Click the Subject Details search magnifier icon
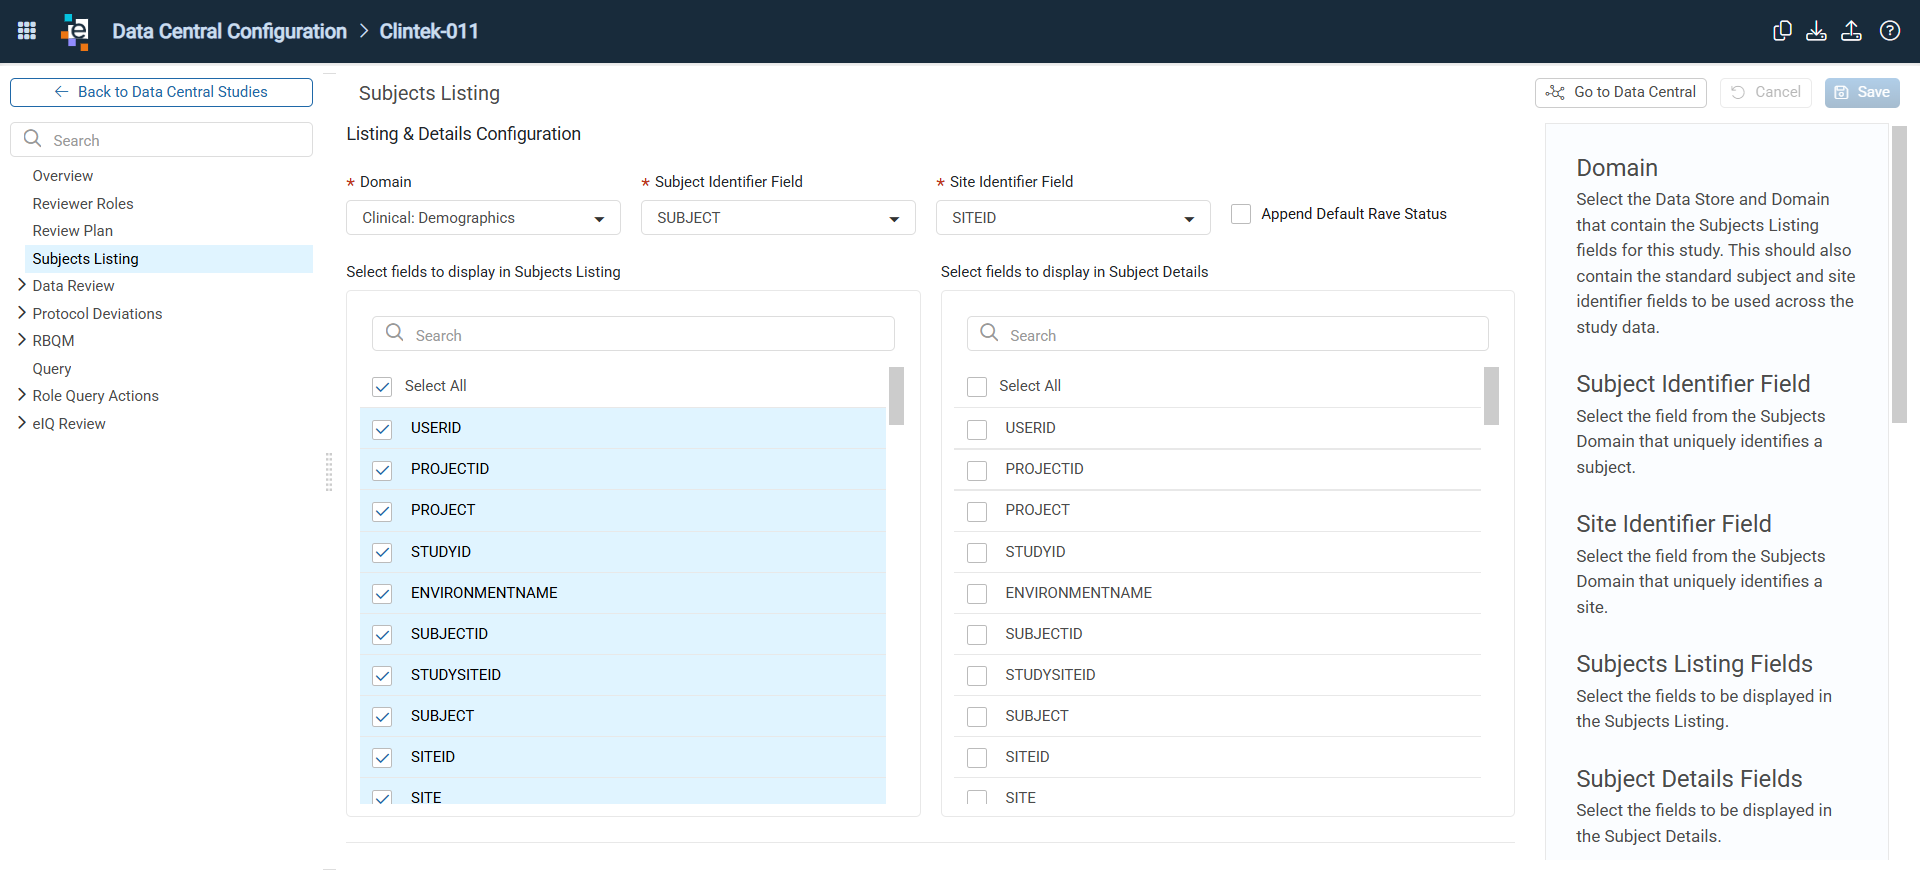Viewport: 1920px width, 879px height. [989, 333]
